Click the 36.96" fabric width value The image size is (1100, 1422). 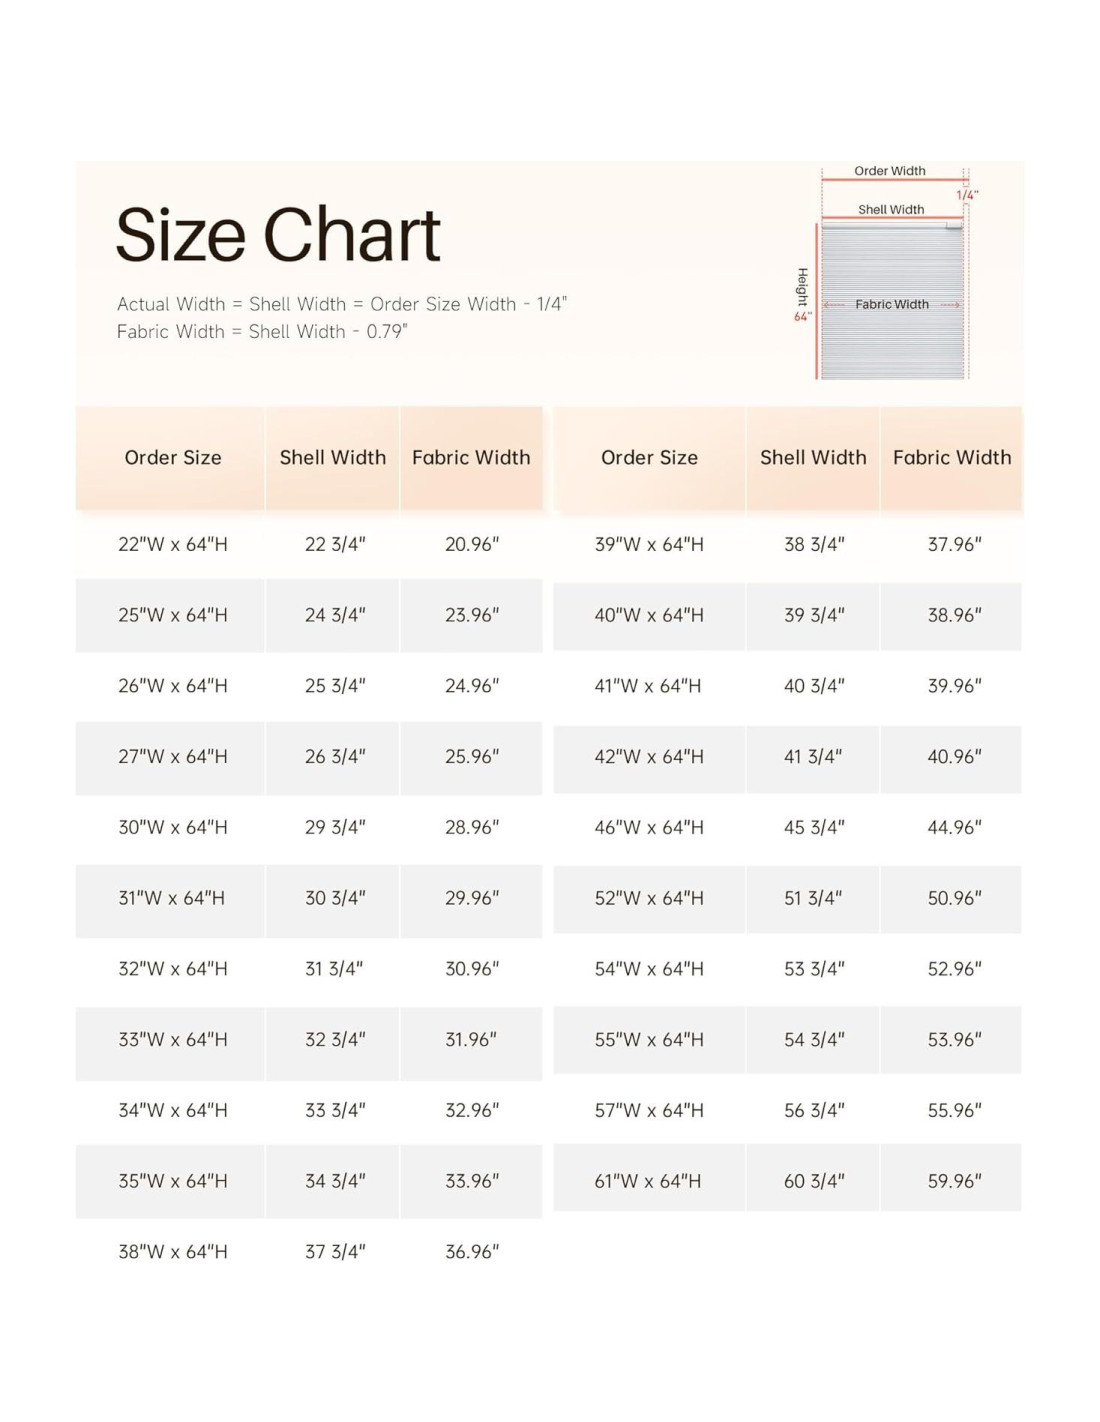point(472,1252)
